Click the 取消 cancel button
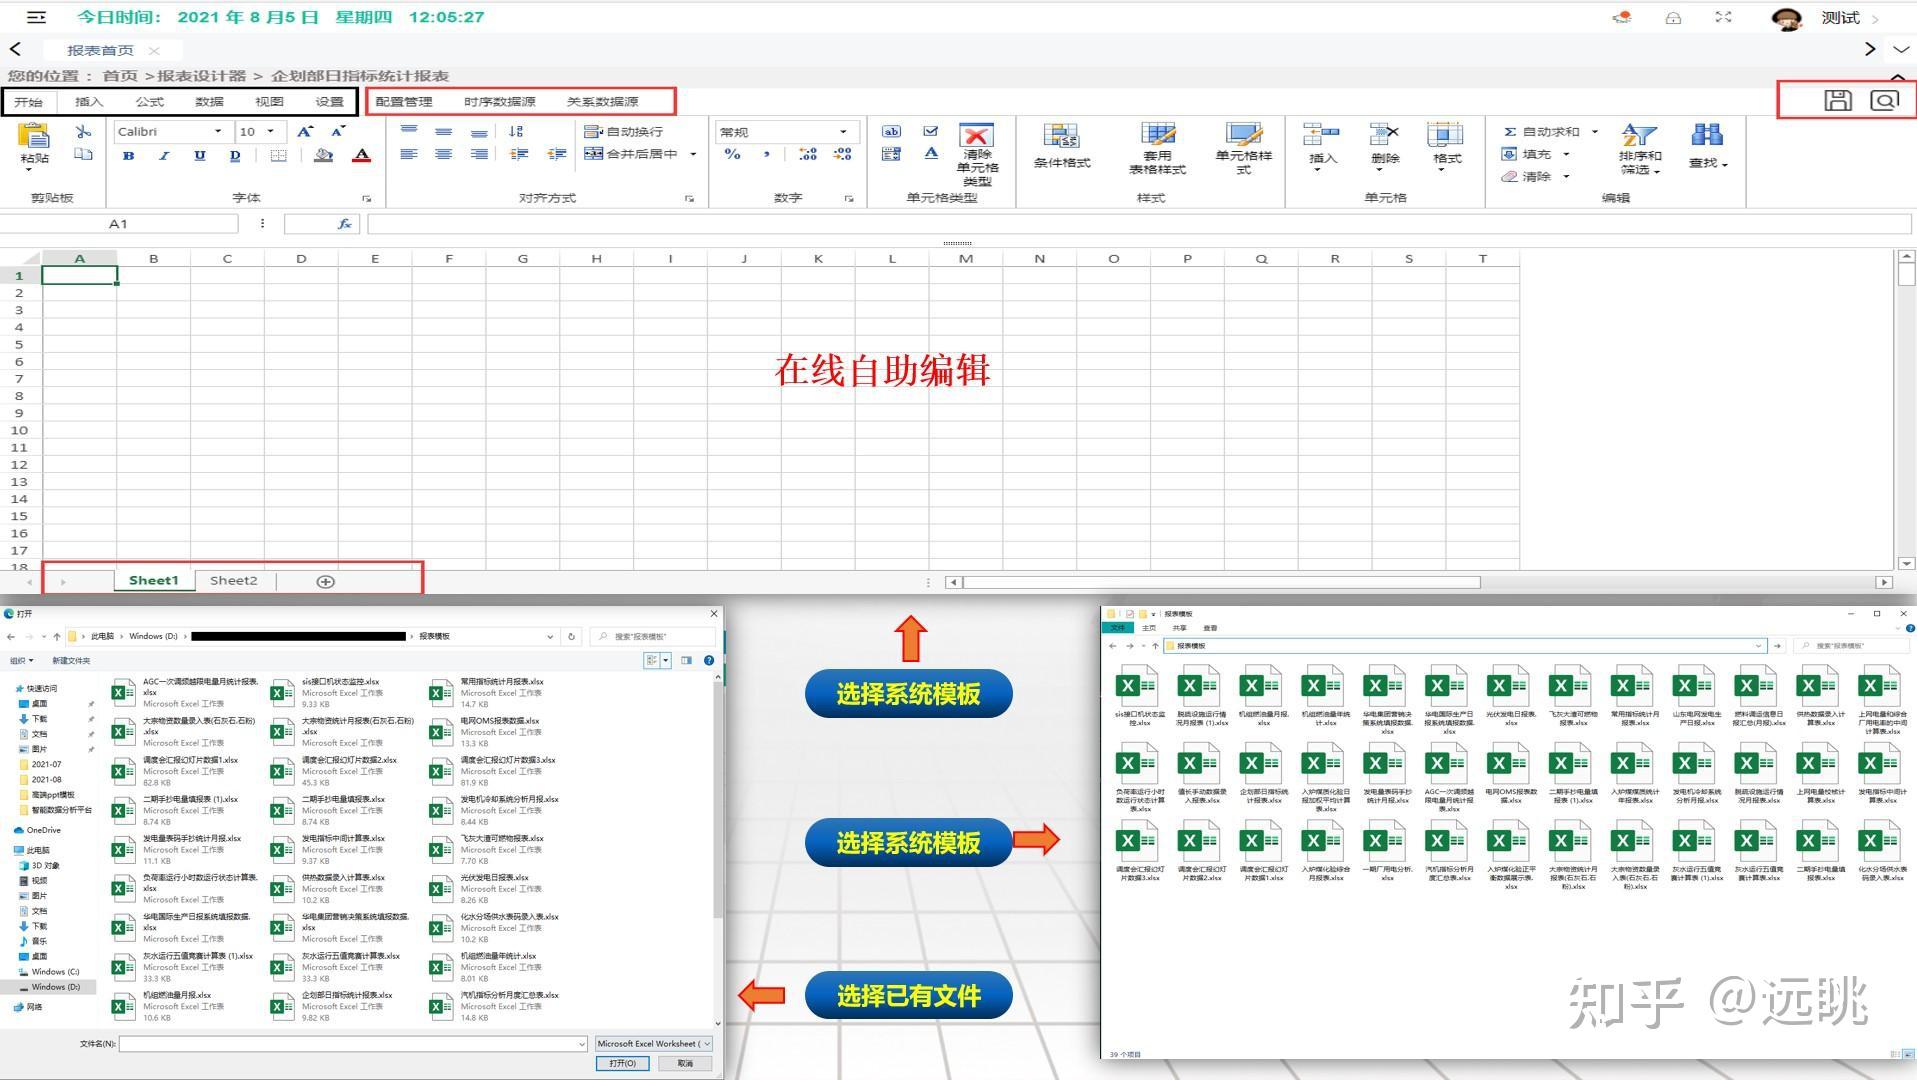Viewport: 1917px width, 1080px height. [x=685, y=1063]
